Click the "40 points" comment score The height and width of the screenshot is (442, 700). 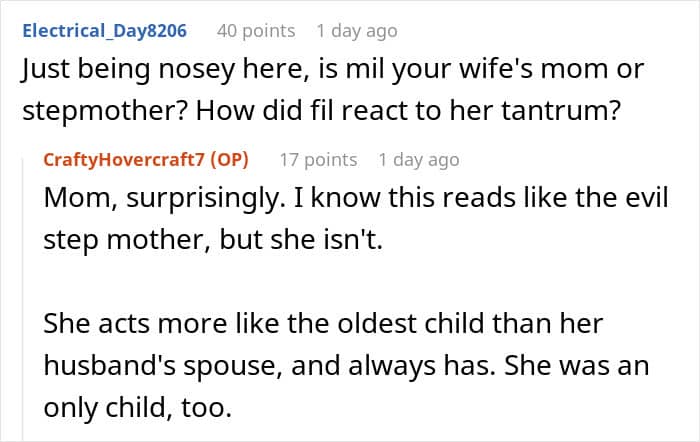(255, 30)
